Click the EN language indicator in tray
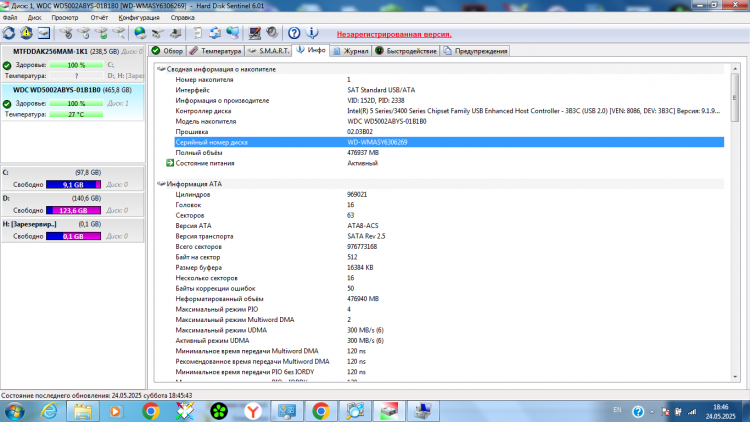This screenshot has width=750, height=422. (617, 410)
